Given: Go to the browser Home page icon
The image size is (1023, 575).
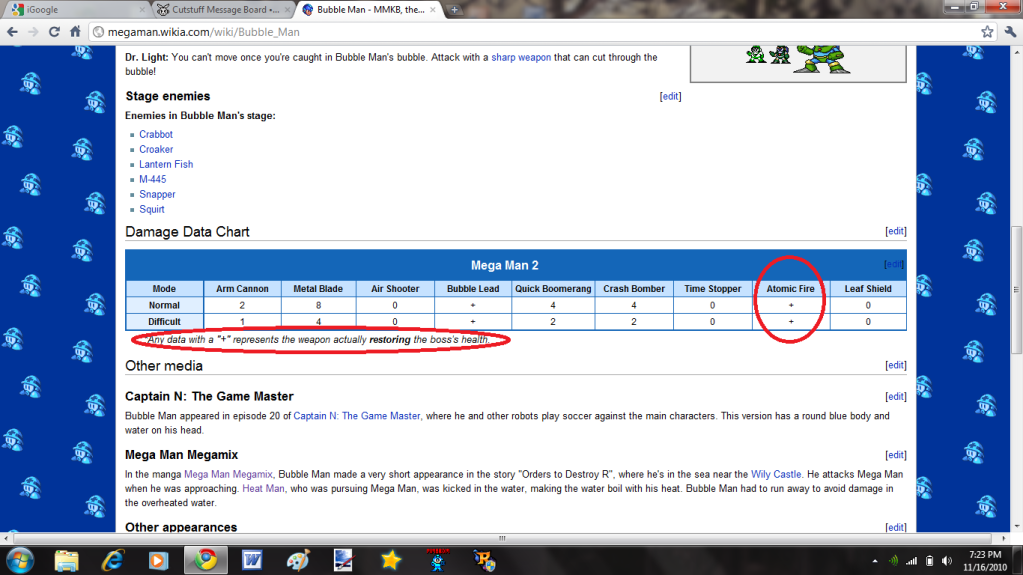Looking at the screenshot, I should (75, 31).
